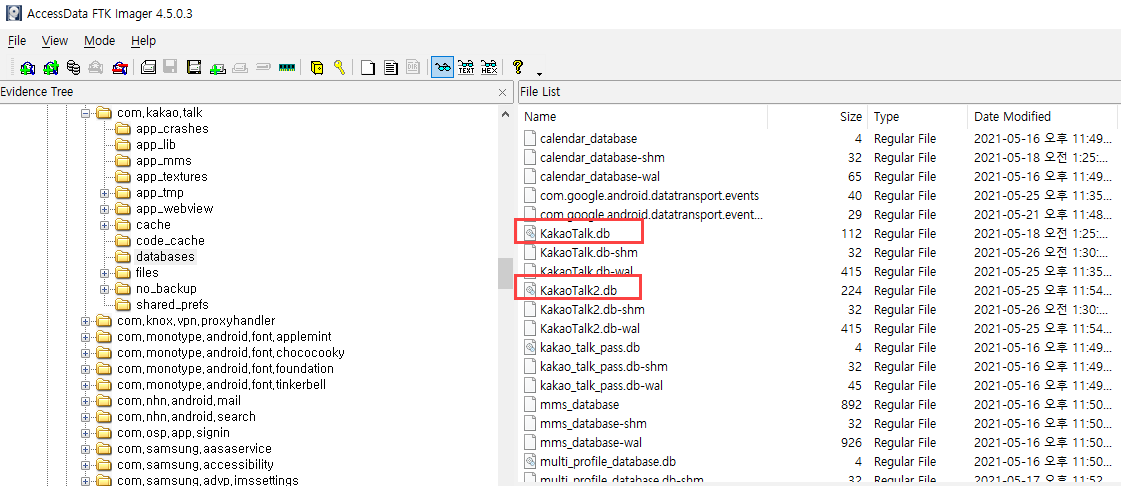Expand the no_backup folder node
Image resolution: width=1121 pixels, height=486 pixels.
click(104, 289)
